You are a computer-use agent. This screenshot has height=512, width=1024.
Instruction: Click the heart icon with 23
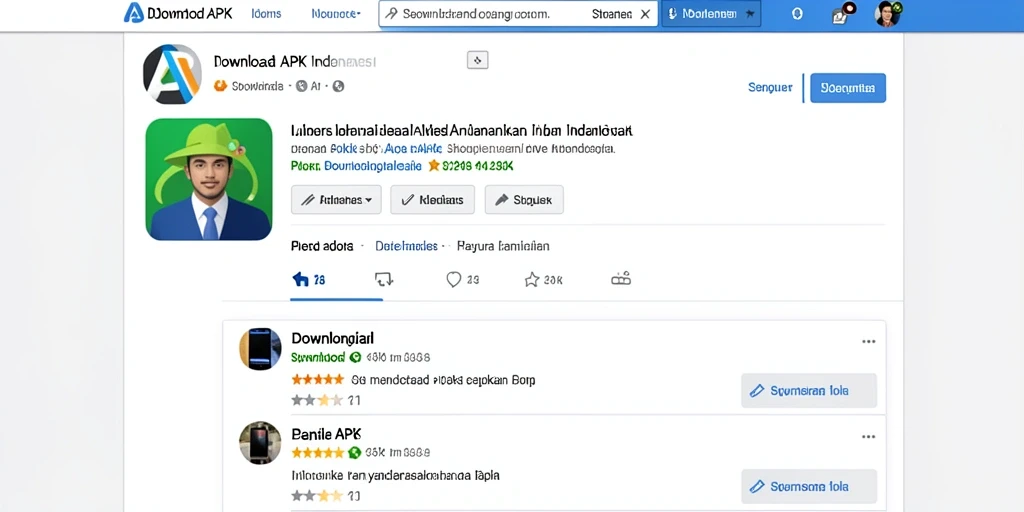pyautogui.click(x=454, y=280)
